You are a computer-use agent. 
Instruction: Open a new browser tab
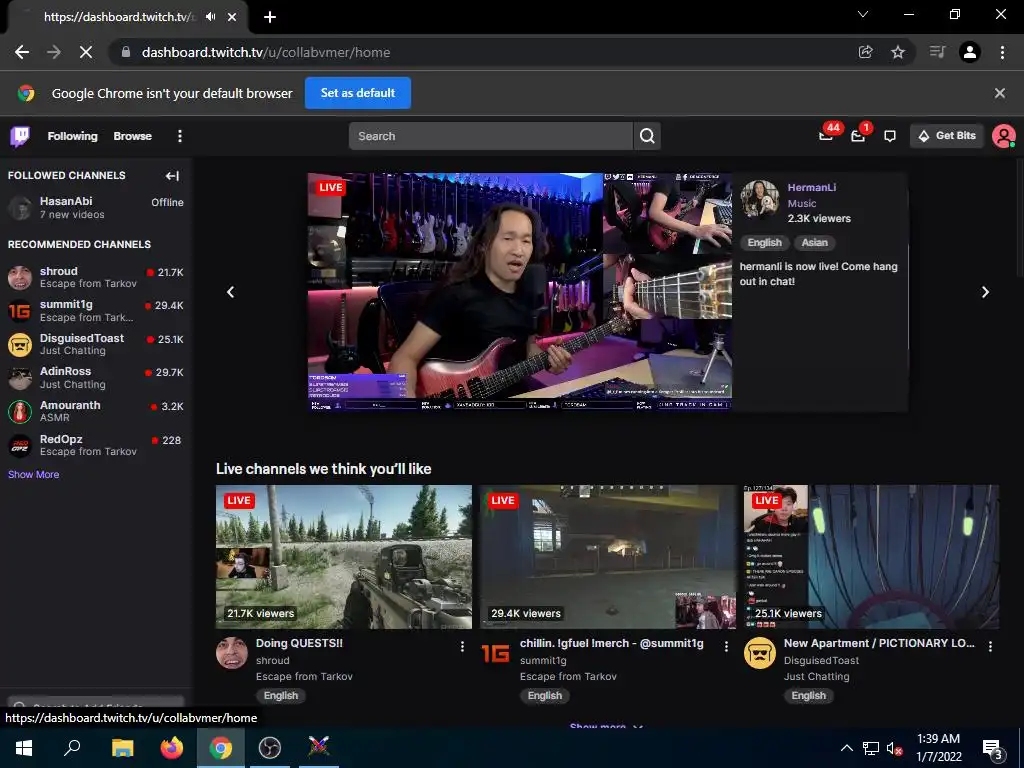(270, 17)
